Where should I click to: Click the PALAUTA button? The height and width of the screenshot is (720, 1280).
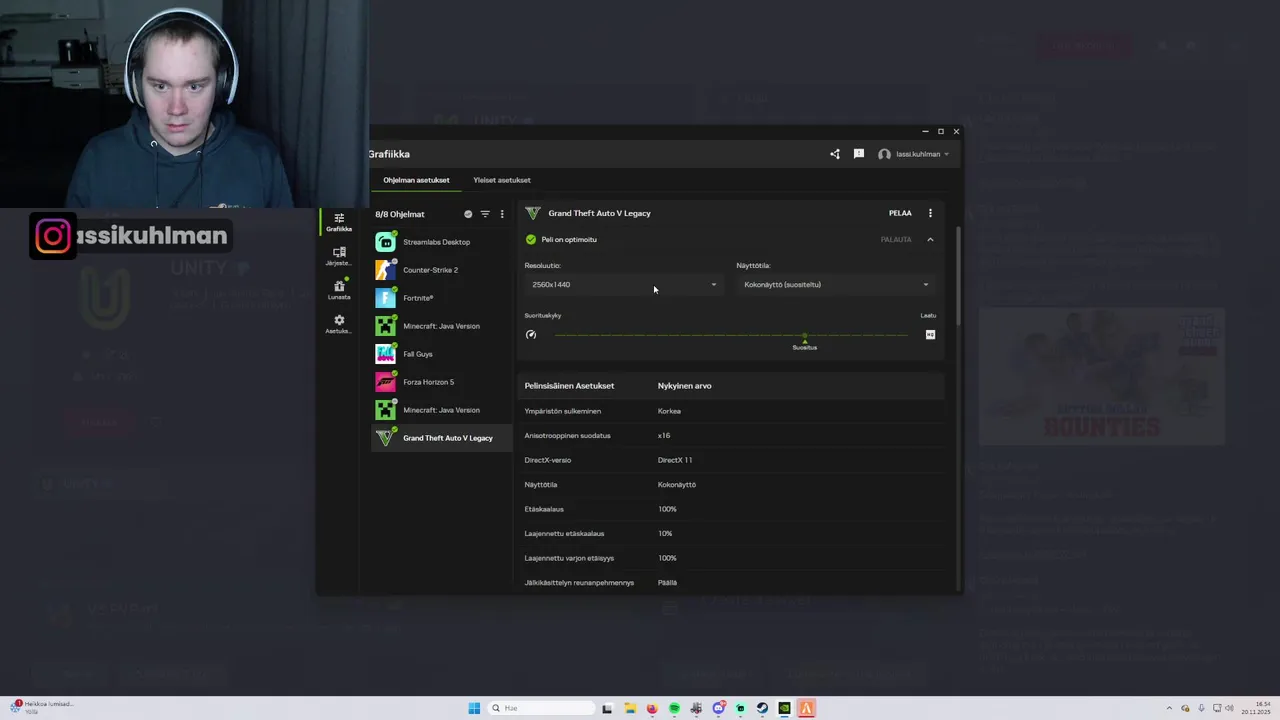pos(896,240)
